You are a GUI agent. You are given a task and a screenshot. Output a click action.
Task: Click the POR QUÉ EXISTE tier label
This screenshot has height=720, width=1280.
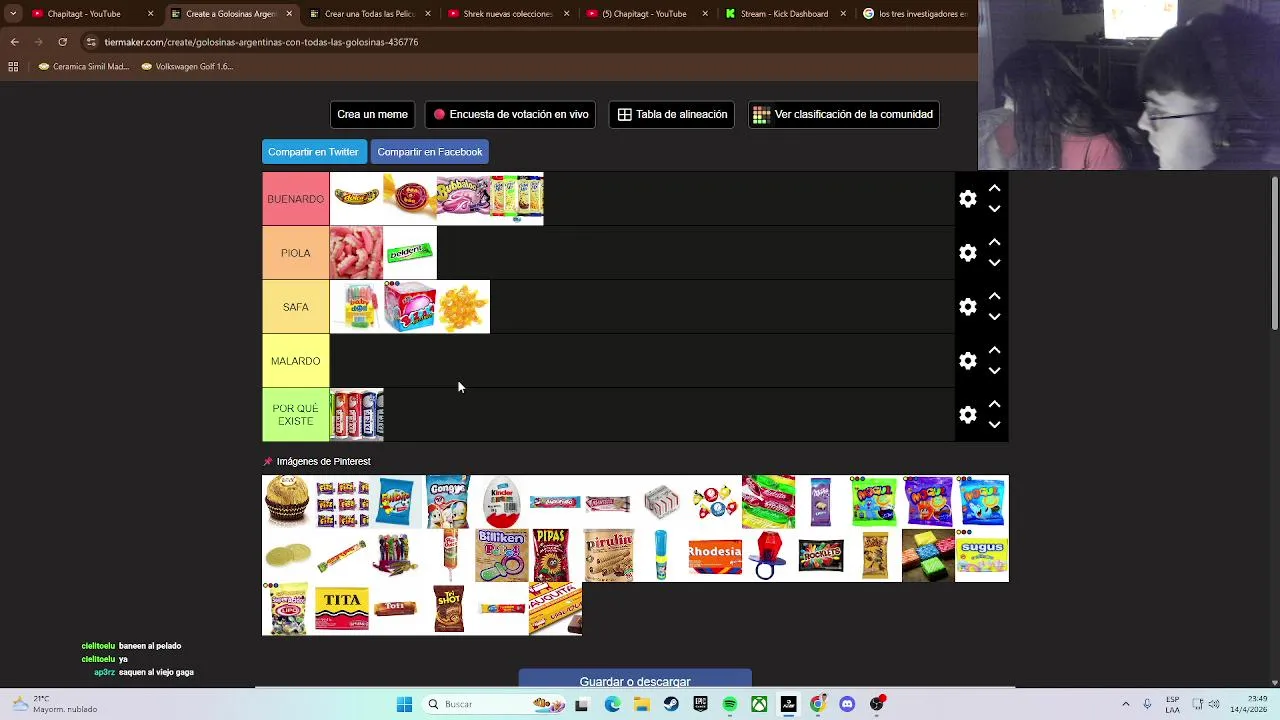(295, 415)
